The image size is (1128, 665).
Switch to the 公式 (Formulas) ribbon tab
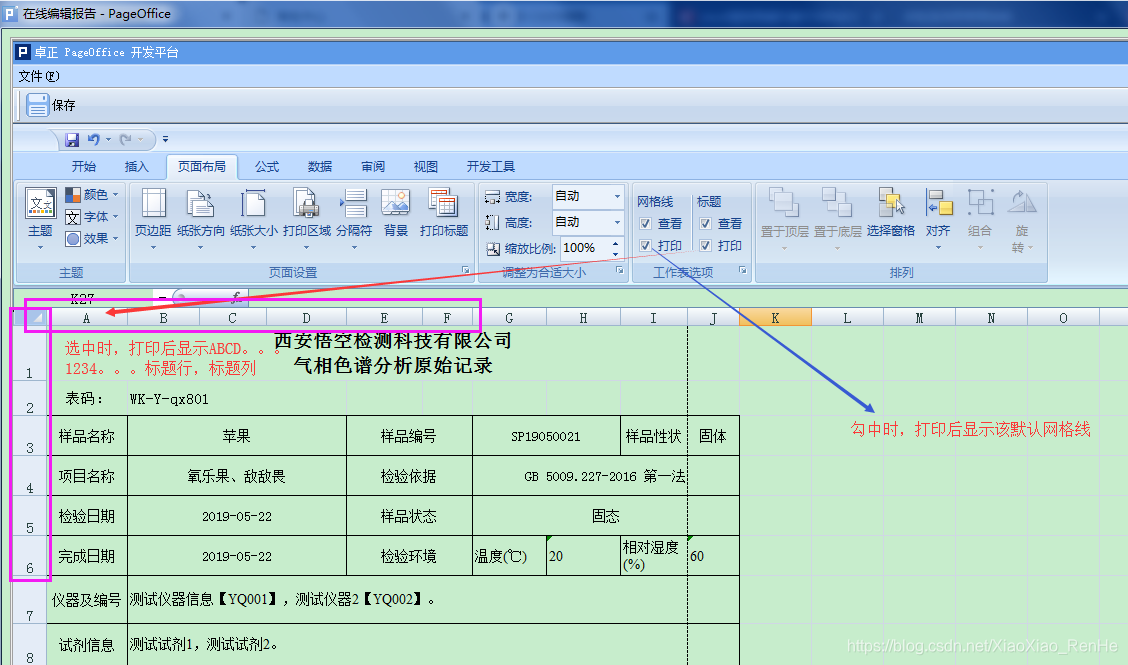coord(266,167)
